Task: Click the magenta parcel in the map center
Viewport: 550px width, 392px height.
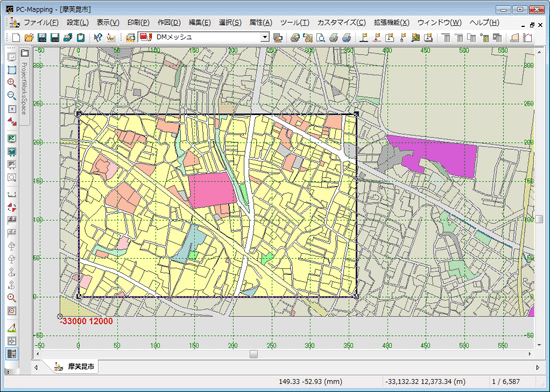Action: (212, 190)
